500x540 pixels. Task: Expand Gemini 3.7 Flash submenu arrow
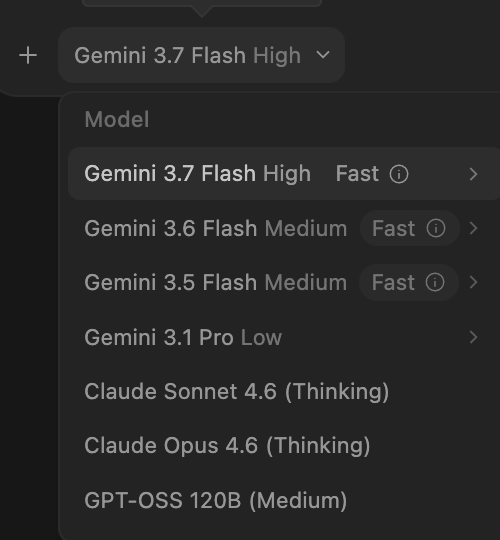pyautogui.click(x=473, y=174)
